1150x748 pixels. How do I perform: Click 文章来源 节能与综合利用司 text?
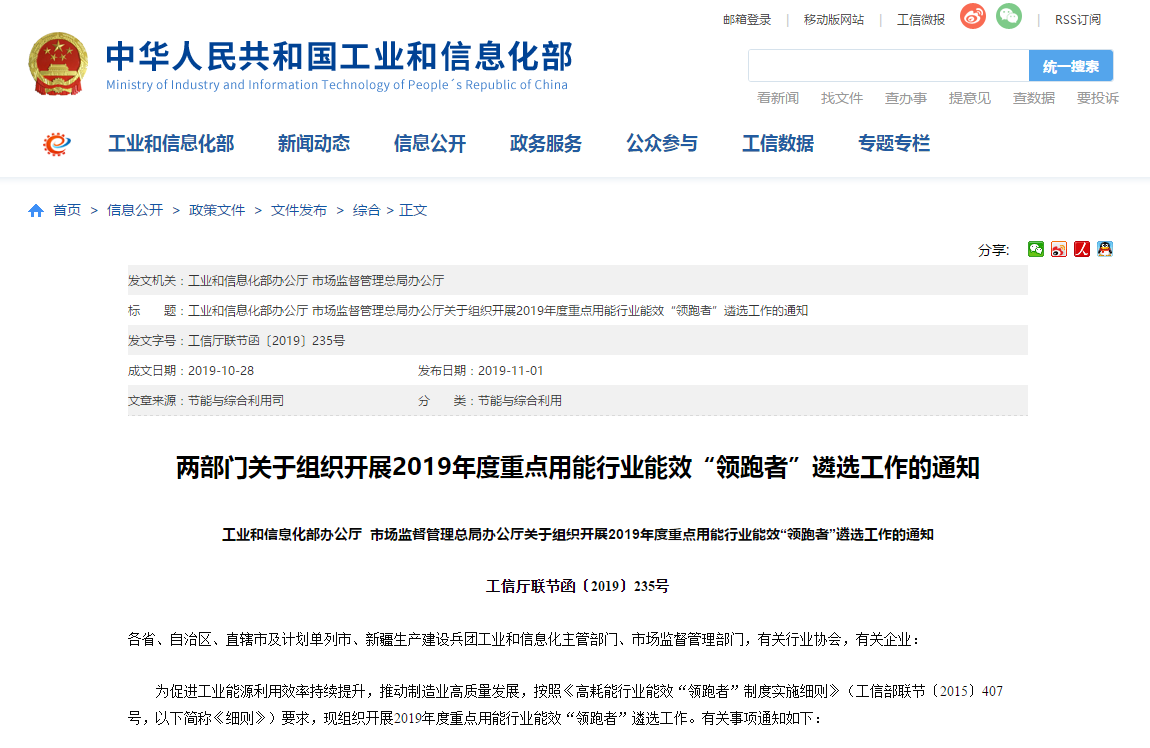pyautogui.click(x=235, y=401)
